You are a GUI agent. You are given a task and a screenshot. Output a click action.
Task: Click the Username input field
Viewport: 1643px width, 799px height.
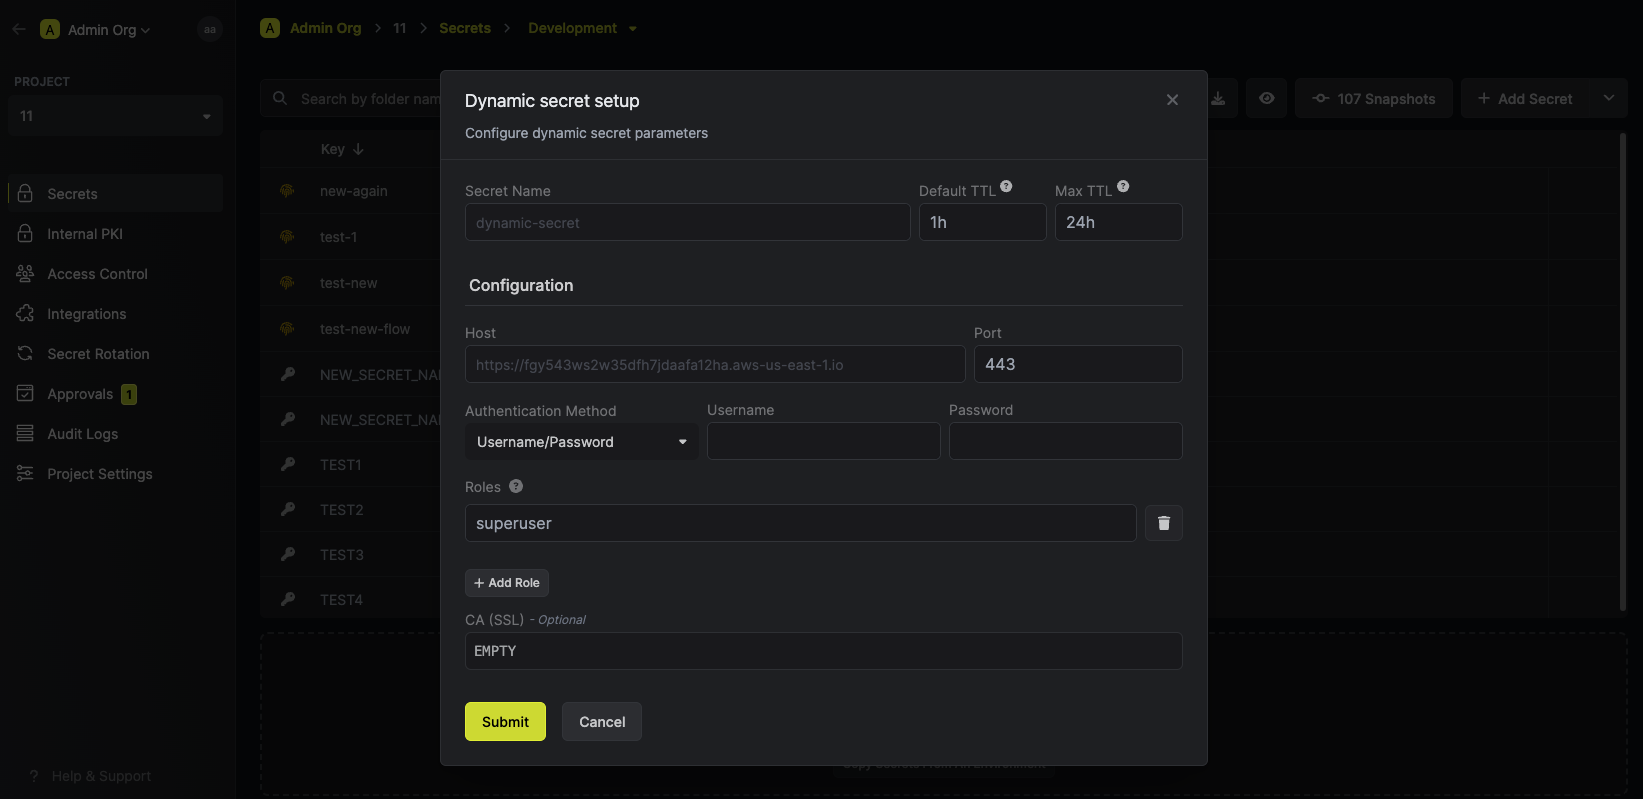pyautogui.click(x=824, y=441)
